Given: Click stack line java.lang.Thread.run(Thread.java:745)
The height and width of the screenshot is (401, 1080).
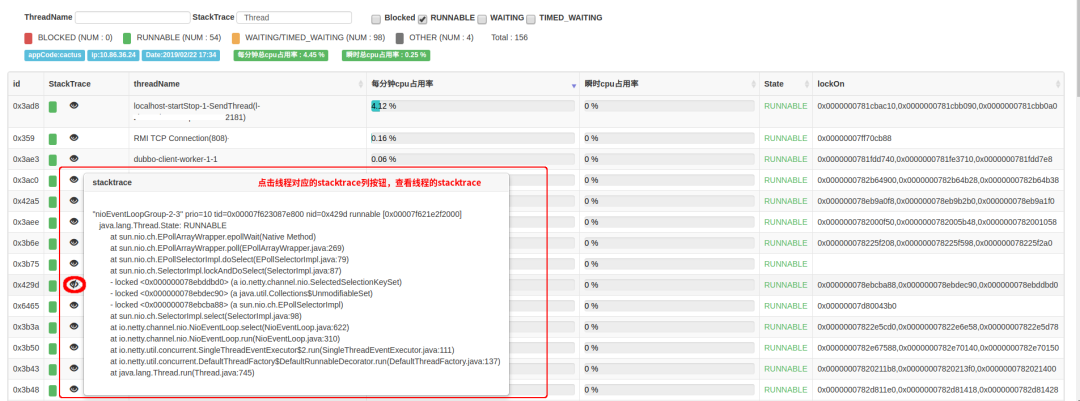Looking at the screenshot, I should (183, 373).
